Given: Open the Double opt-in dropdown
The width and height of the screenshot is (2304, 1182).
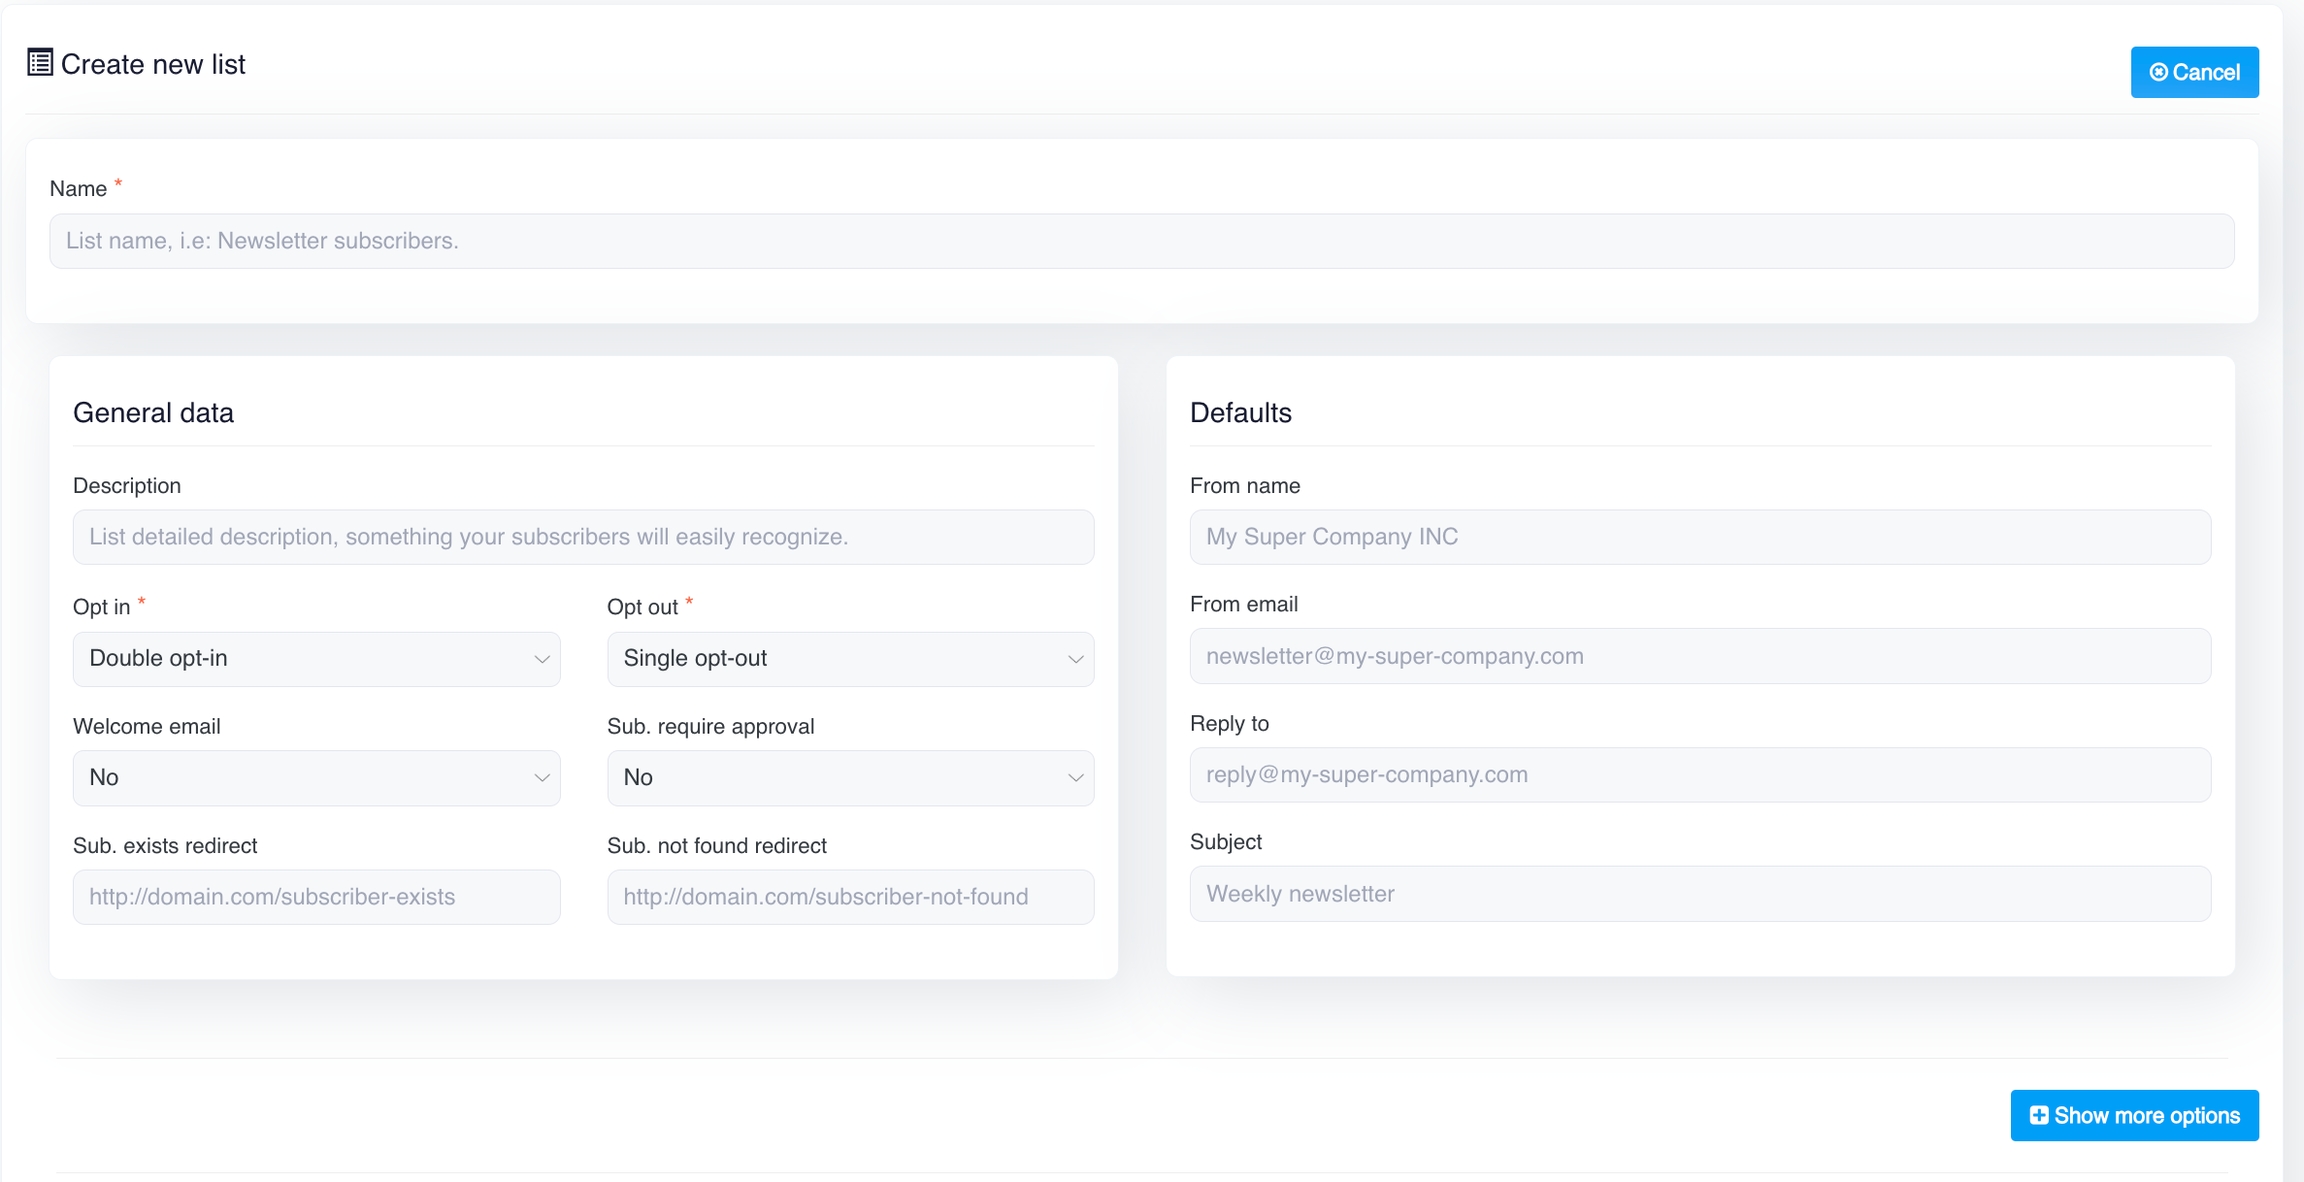Looking at the screenshot, I should click(300, 659).
